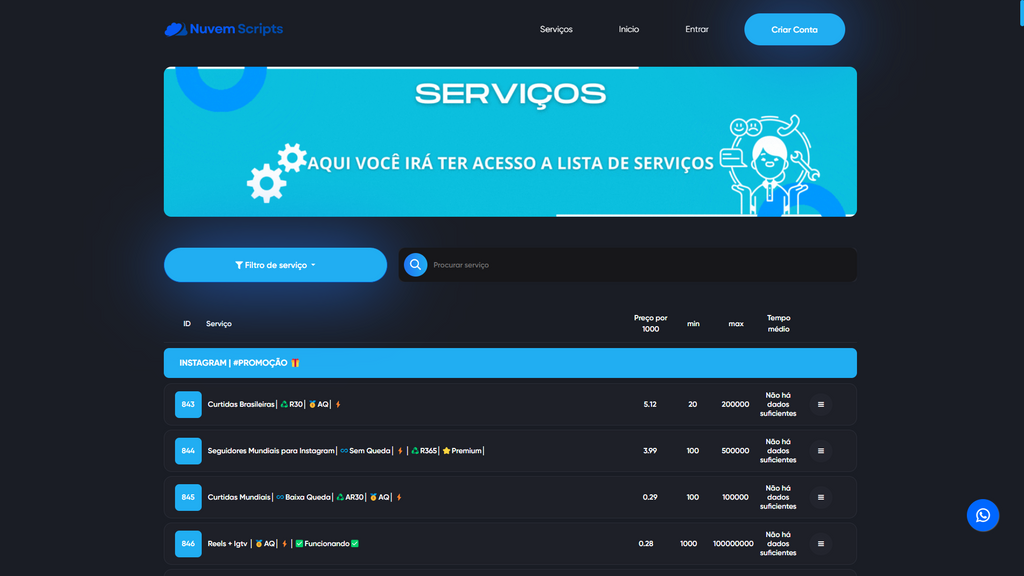Select Serviços in the top navigation
1024x576 pixels.
pyautogui.click(x=556, y=29)
